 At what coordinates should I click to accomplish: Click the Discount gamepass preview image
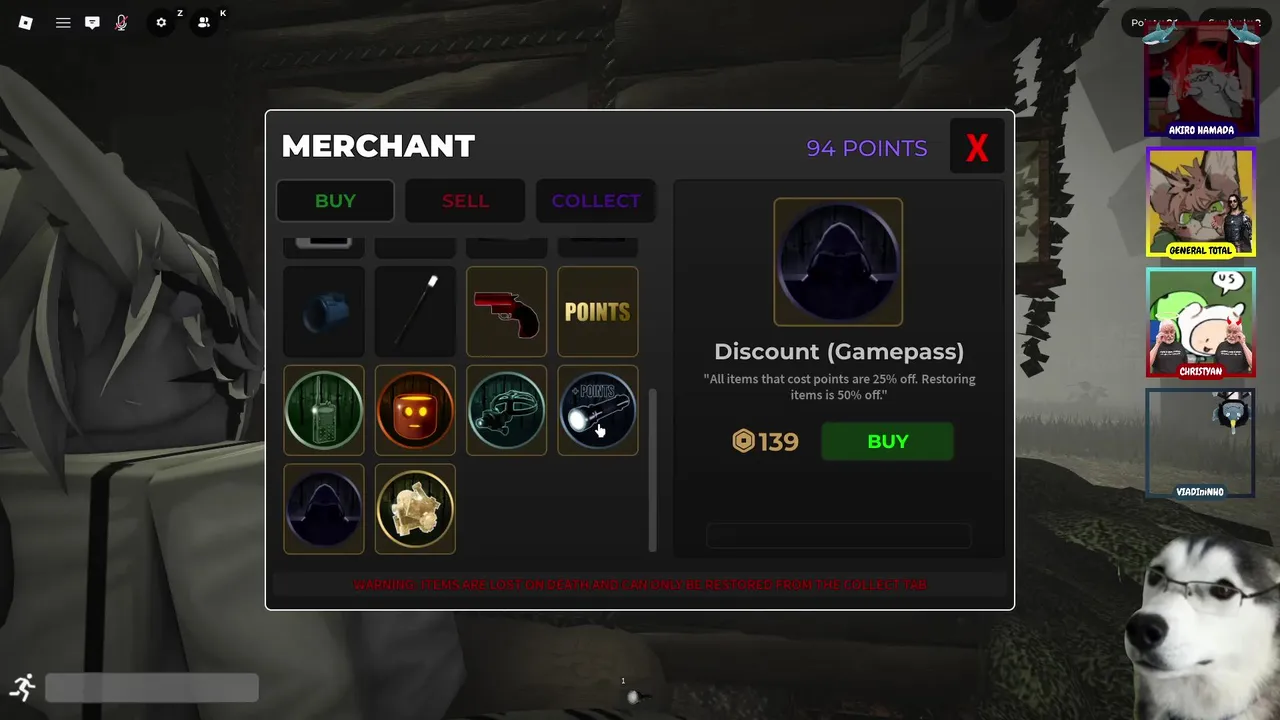[838, 262]
